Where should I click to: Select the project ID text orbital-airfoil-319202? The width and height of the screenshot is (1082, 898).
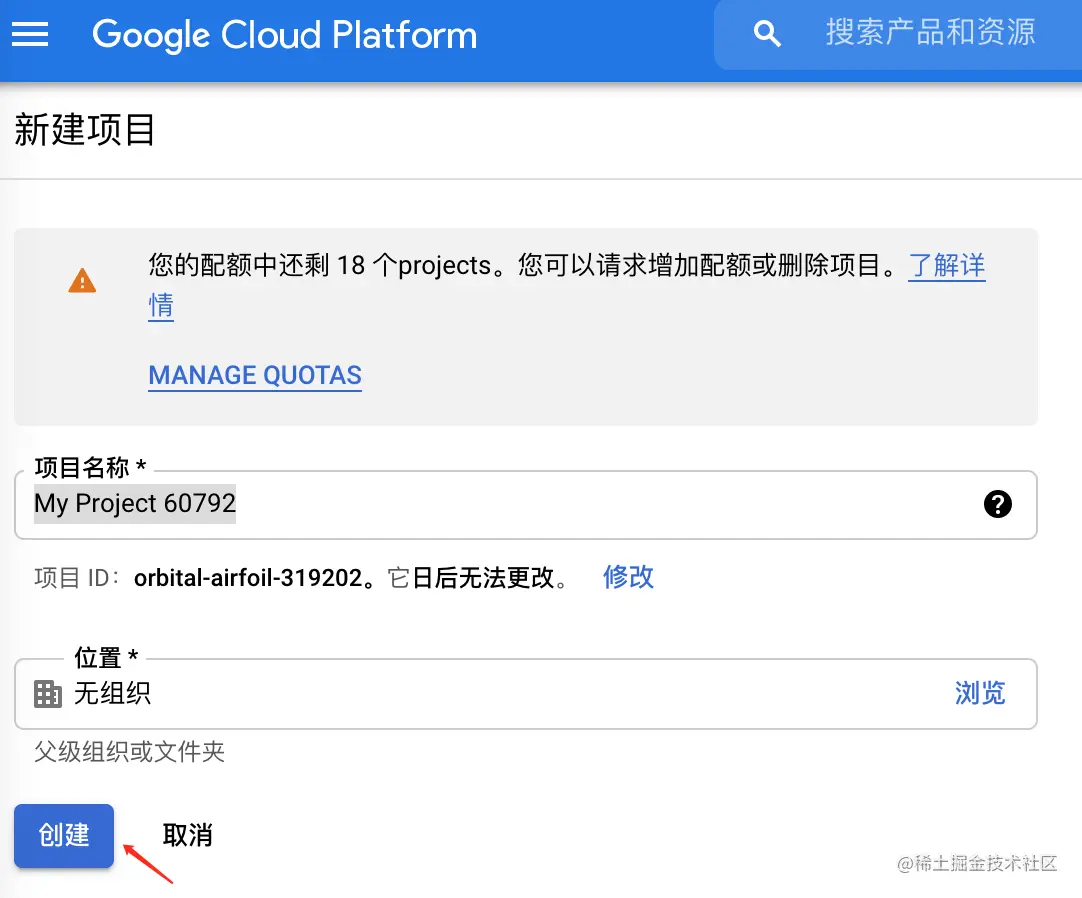(x=248, y=578)
